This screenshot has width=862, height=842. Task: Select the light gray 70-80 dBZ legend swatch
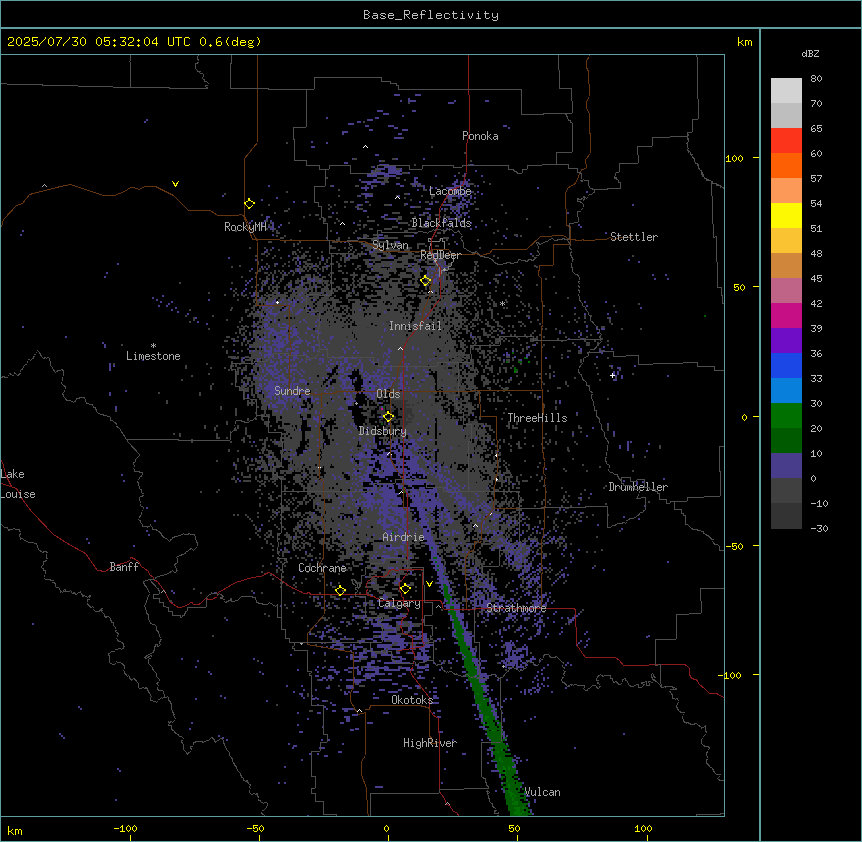[786, 91]
